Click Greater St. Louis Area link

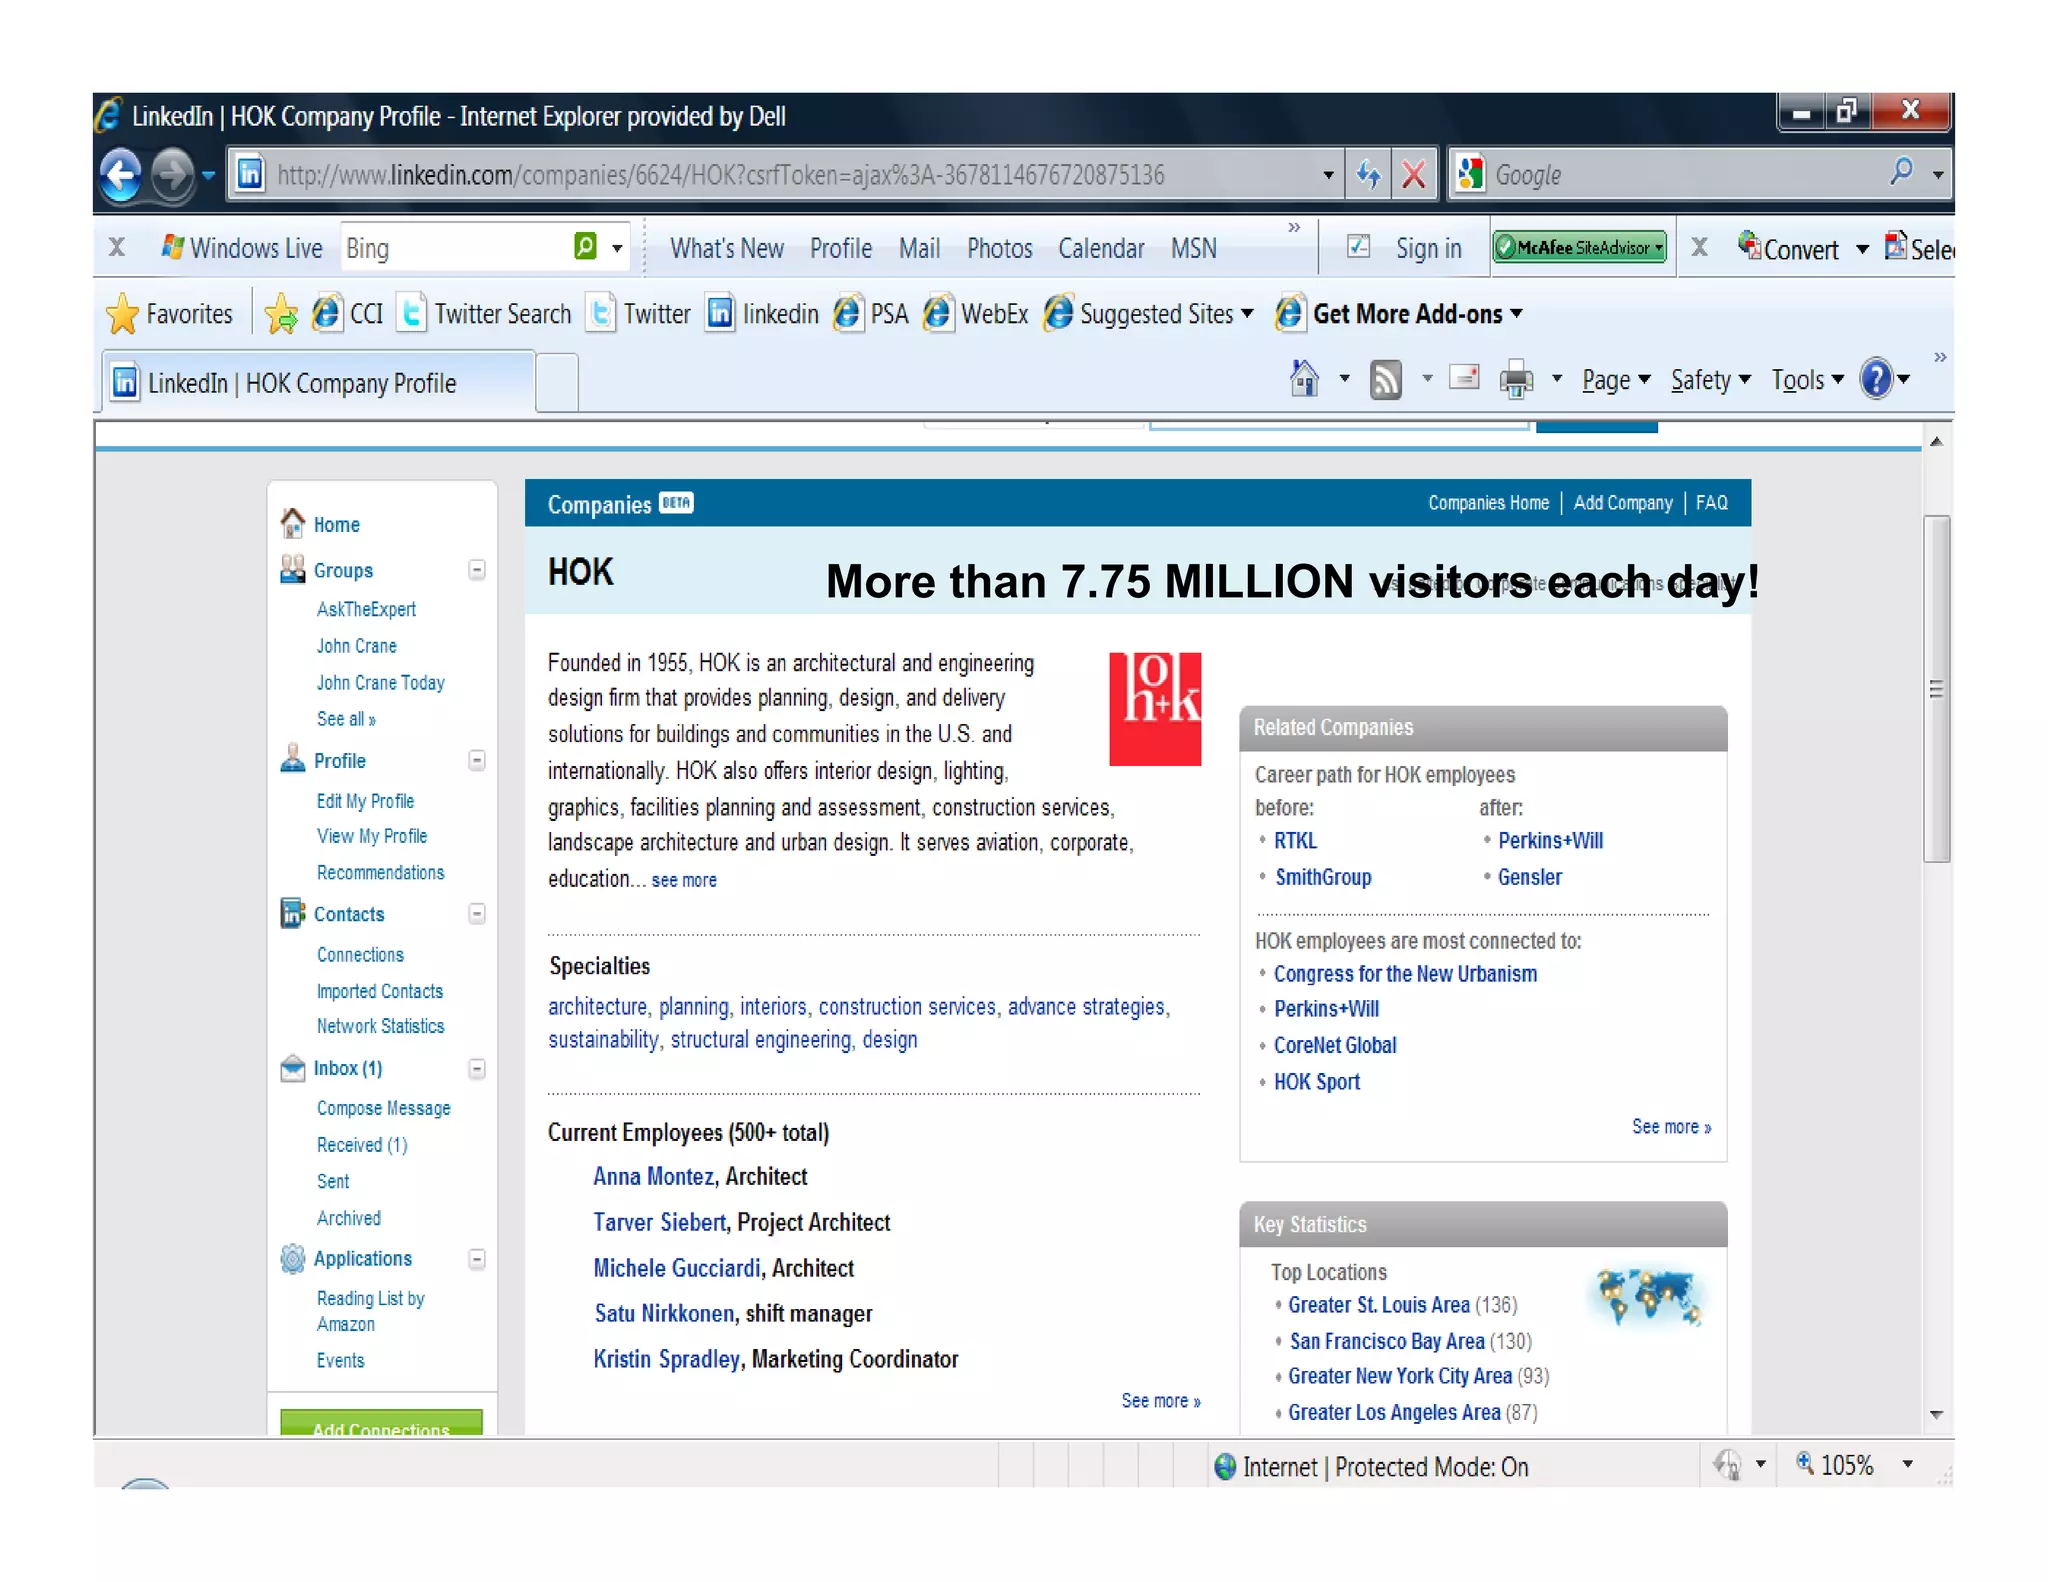pyautogui.click(x=1379, y=1305)
